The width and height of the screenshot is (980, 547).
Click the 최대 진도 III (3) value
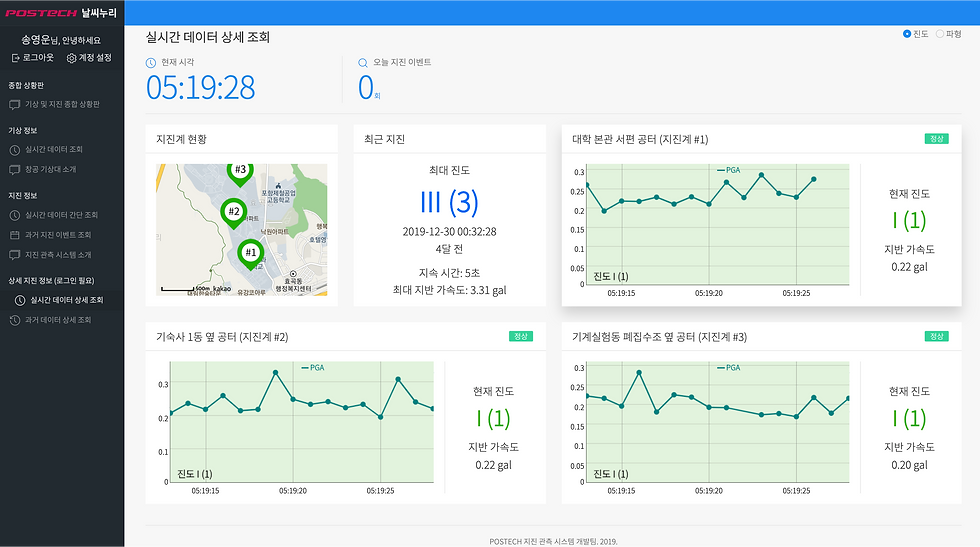(x=449, y=203)
